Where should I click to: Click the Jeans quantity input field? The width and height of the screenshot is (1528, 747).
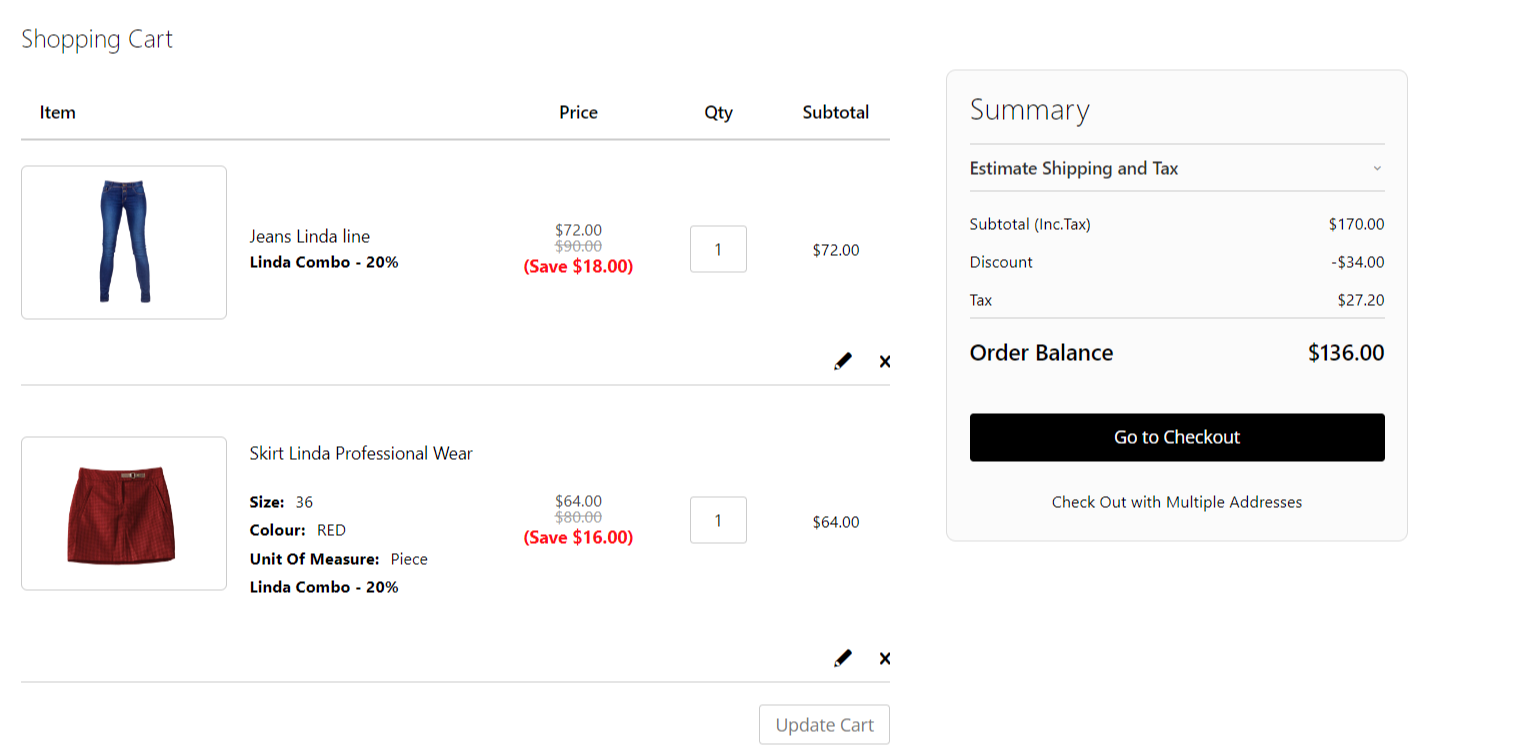[x=718, y=249]
